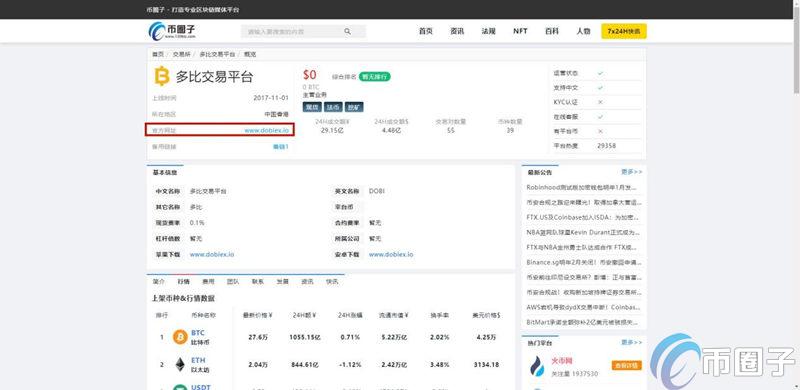Click the launch date 2017-11-01

coord(271,98)
